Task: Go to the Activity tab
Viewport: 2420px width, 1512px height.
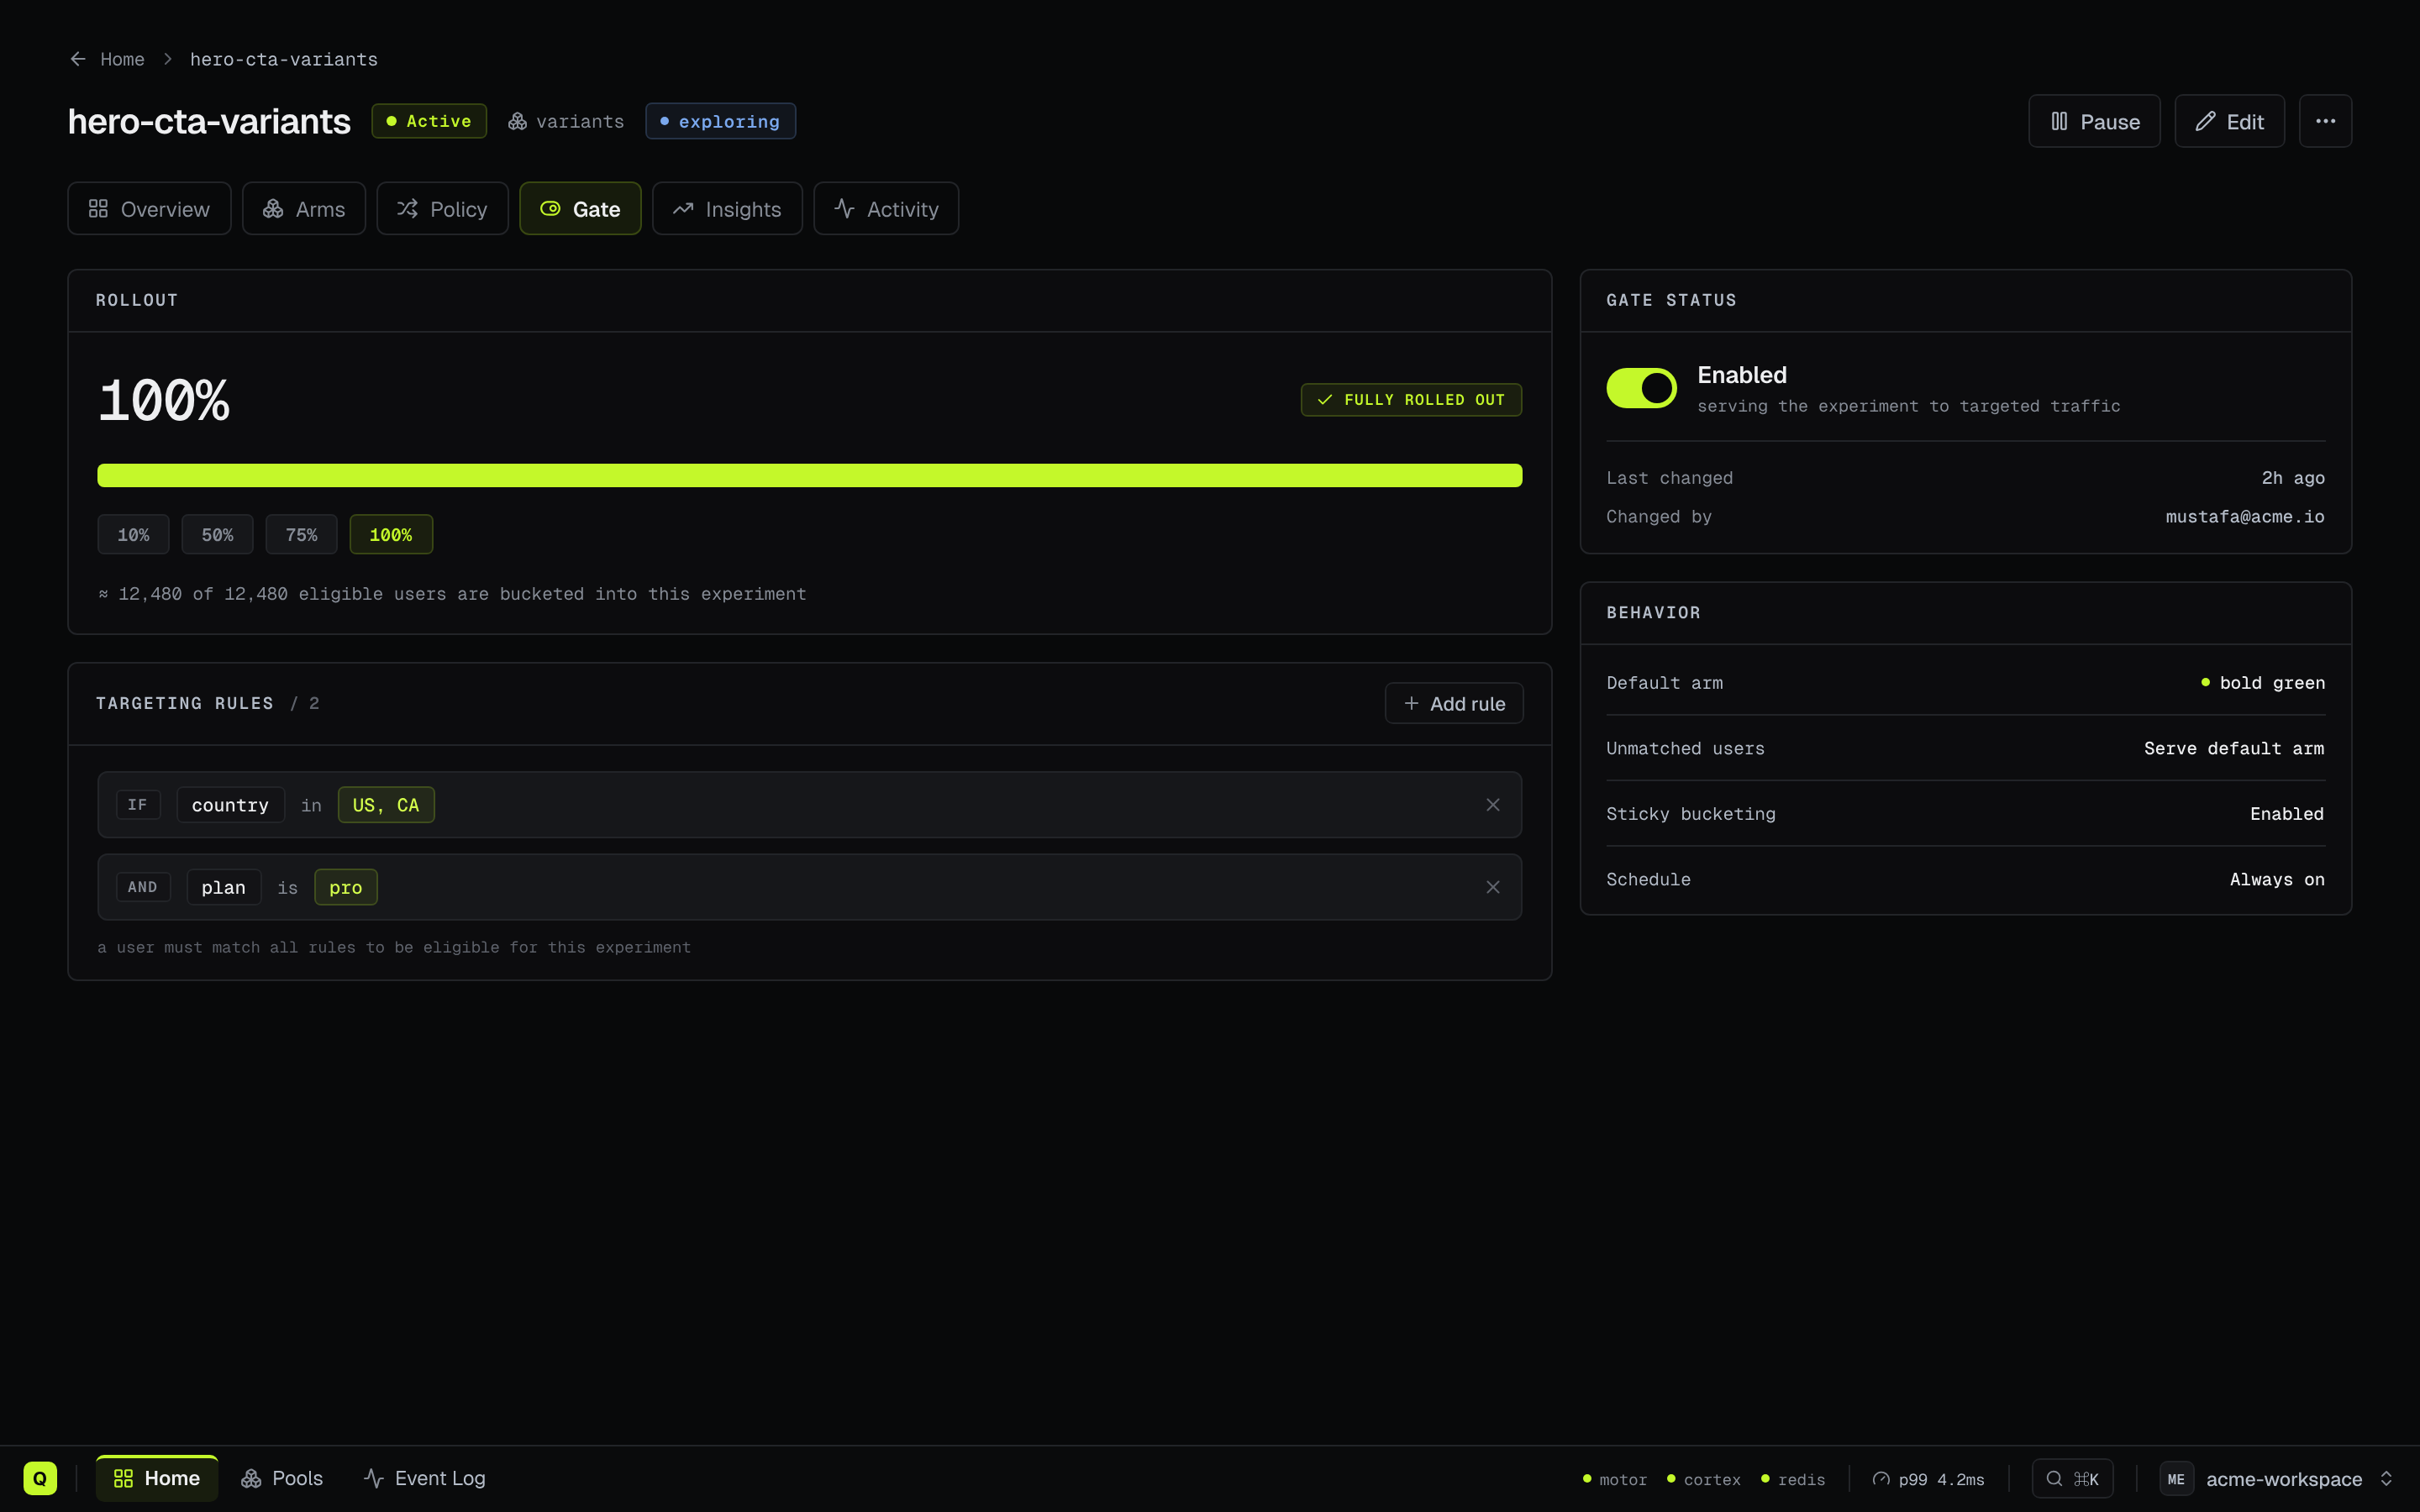Action: [886, 208]
